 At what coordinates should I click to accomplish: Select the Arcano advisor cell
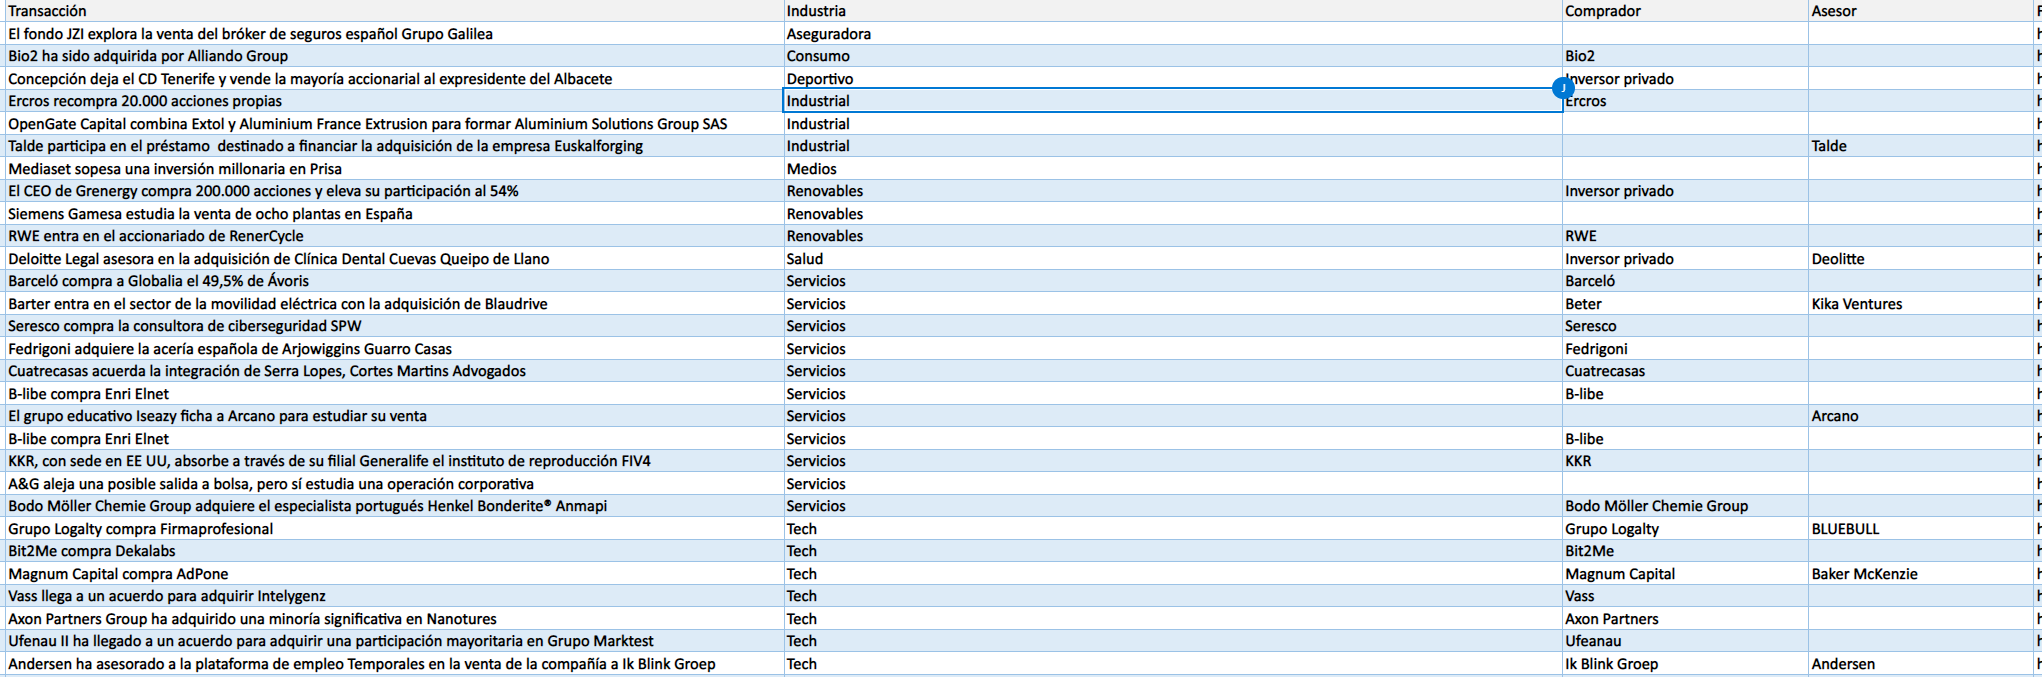click(1921, 416)
